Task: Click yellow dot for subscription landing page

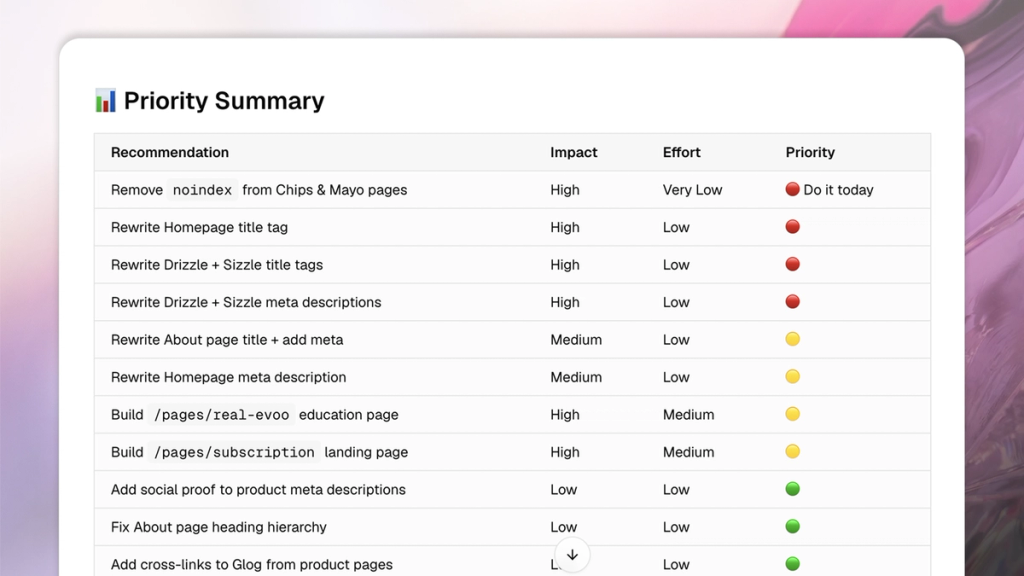Action: click(792, 451)
